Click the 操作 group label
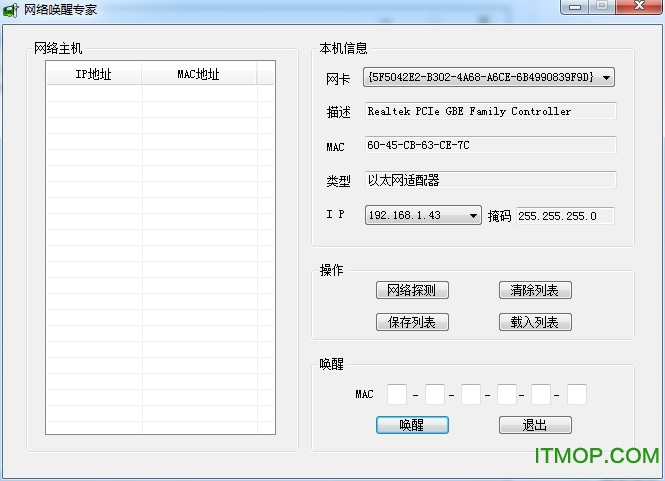Image resolution: width=665 pixels, height=481 pixels. click(331, 270)
